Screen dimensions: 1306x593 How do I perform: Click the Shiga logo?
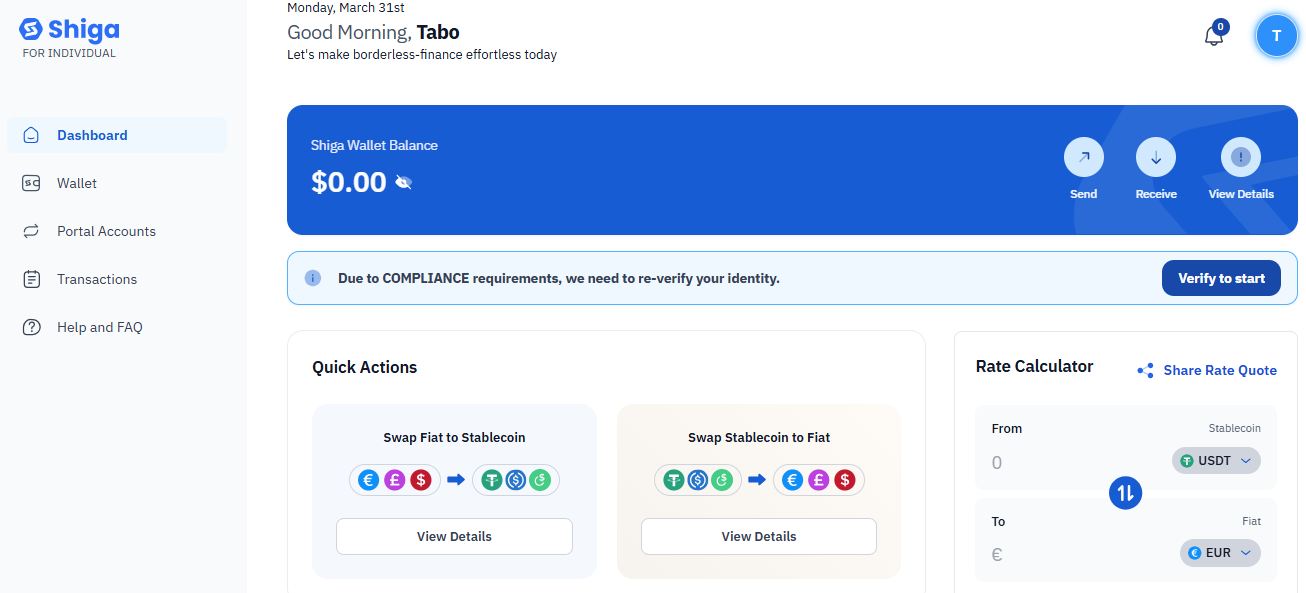coord(69,30)
